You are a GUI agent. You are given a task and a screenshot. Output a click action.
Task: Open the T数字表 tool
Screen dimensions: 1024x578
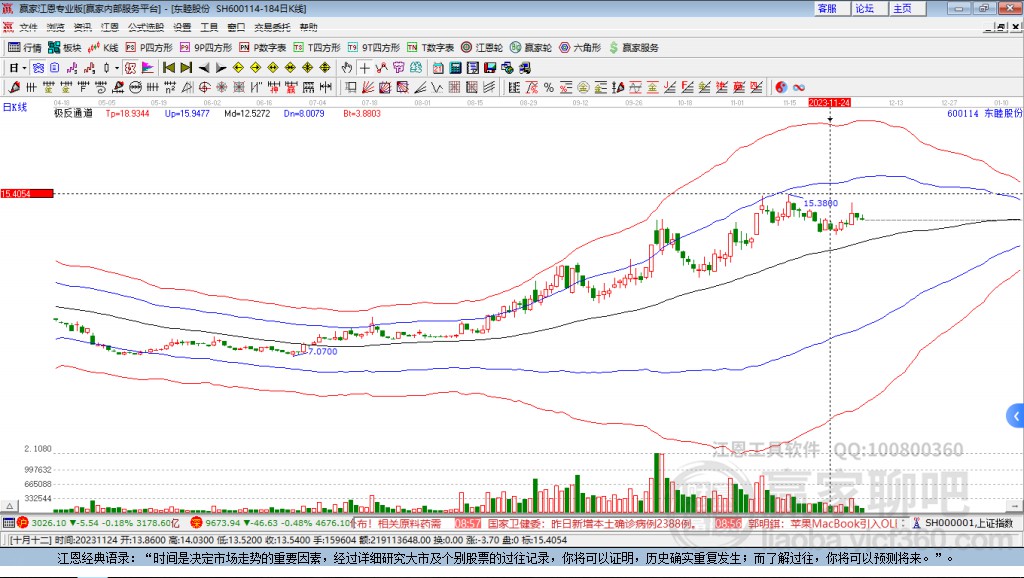click(430, 48)
